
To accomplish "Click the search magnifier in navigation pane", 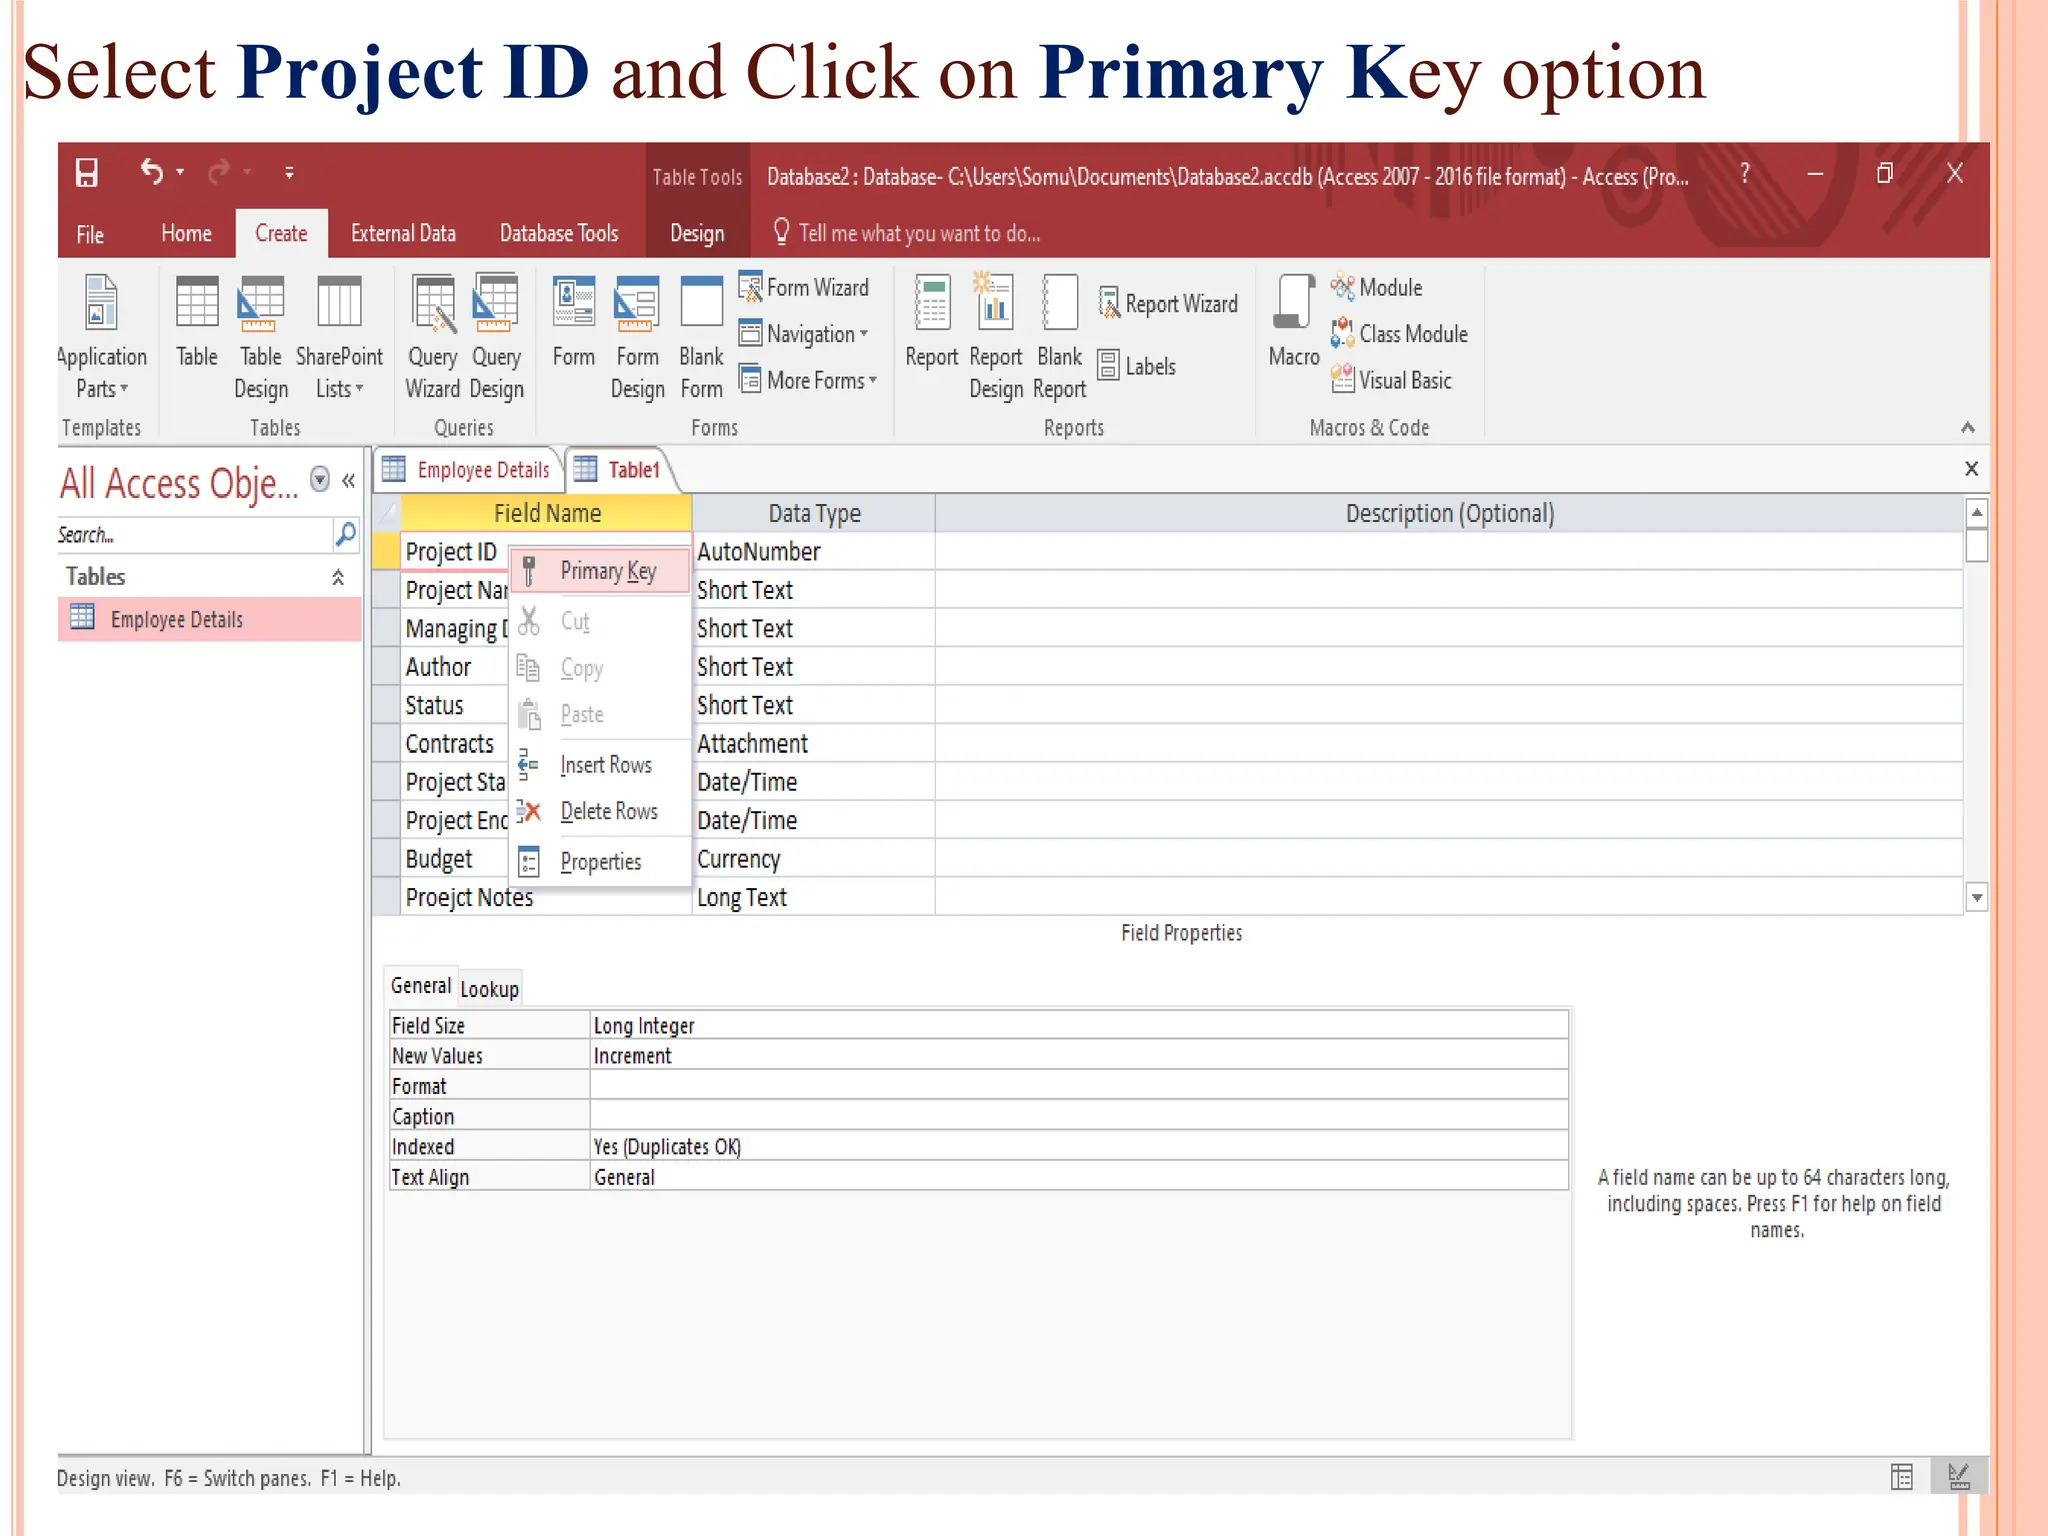I will tap(345, 534).
